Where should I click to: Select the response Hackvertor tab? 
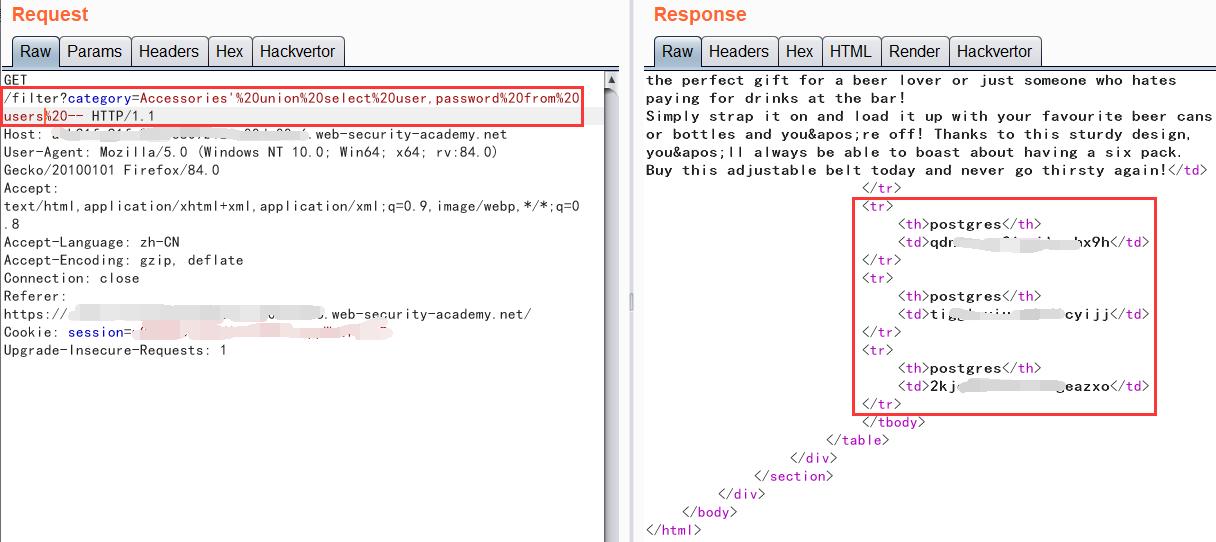point(993,52)
